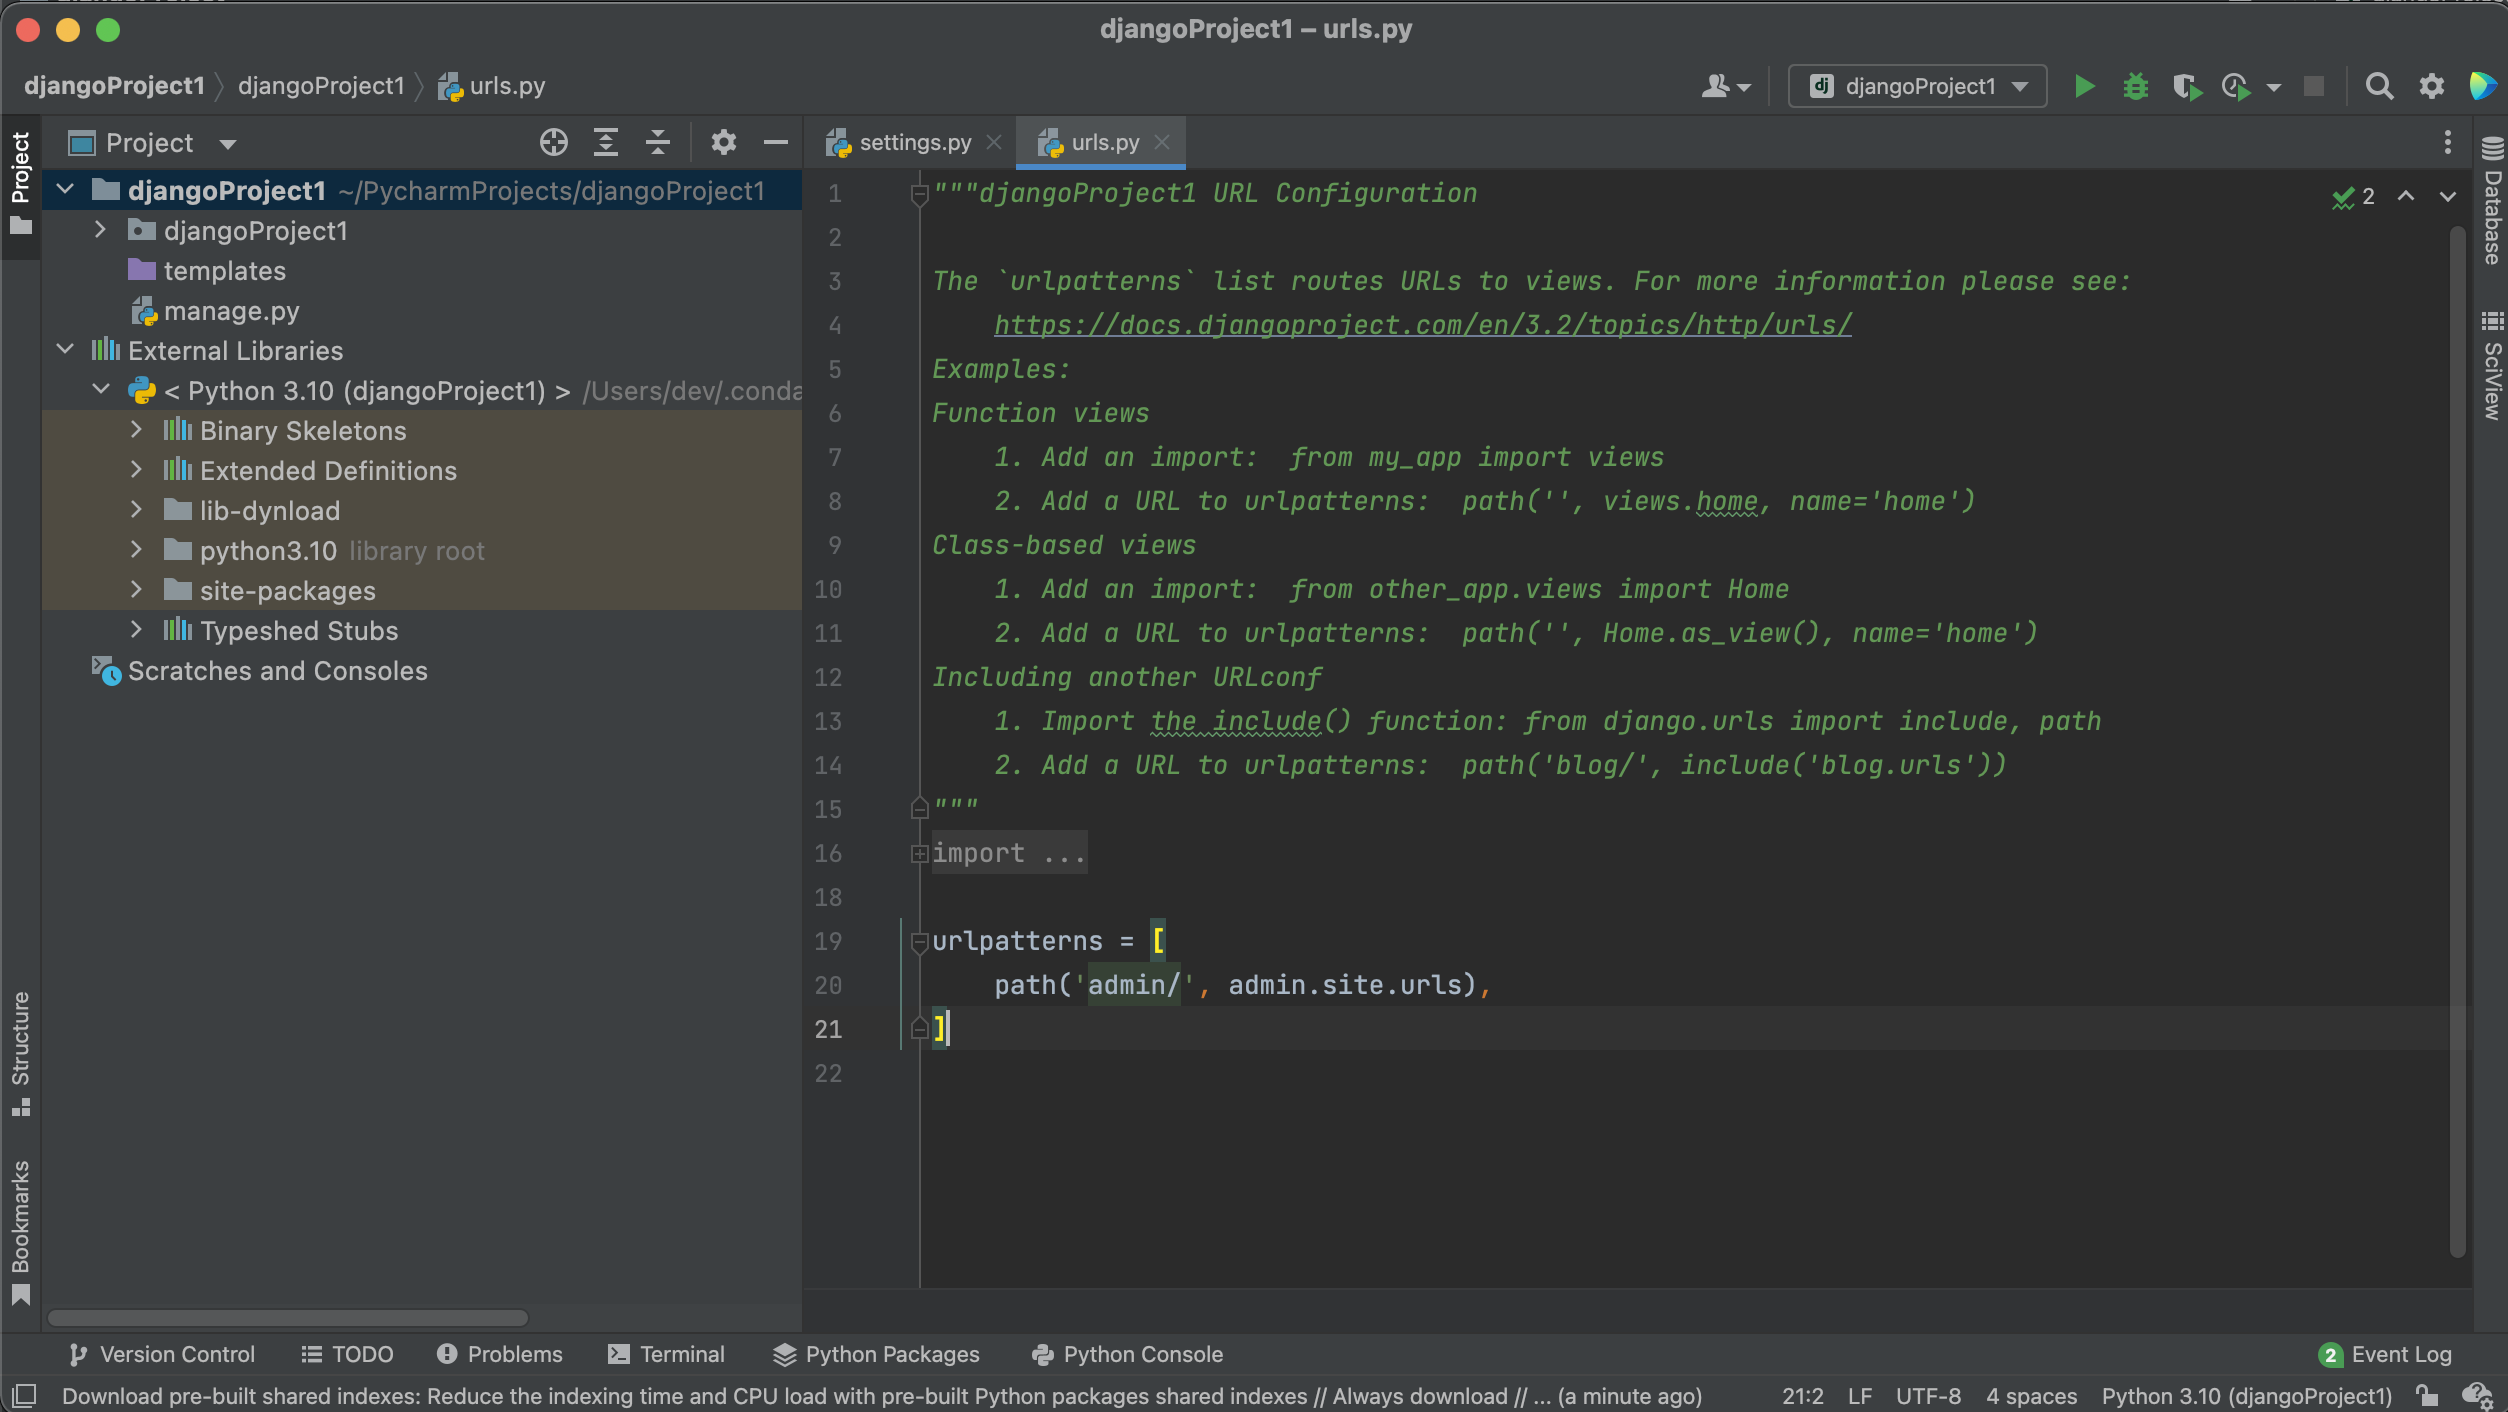Expand the site-packages folder

point(137,590)
